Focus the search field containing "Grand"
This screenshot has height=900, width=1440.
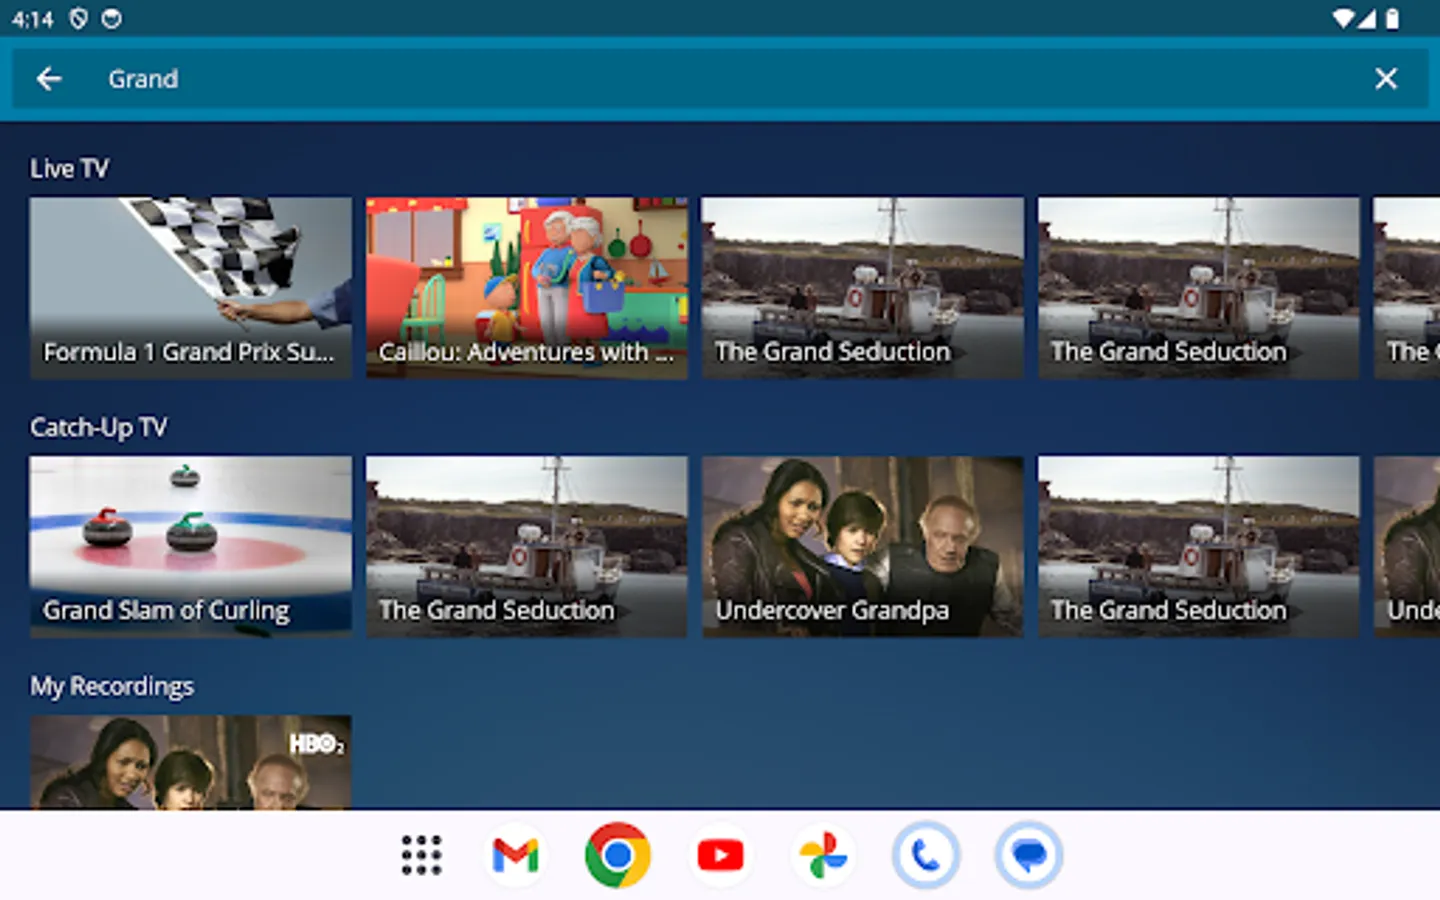720,79
